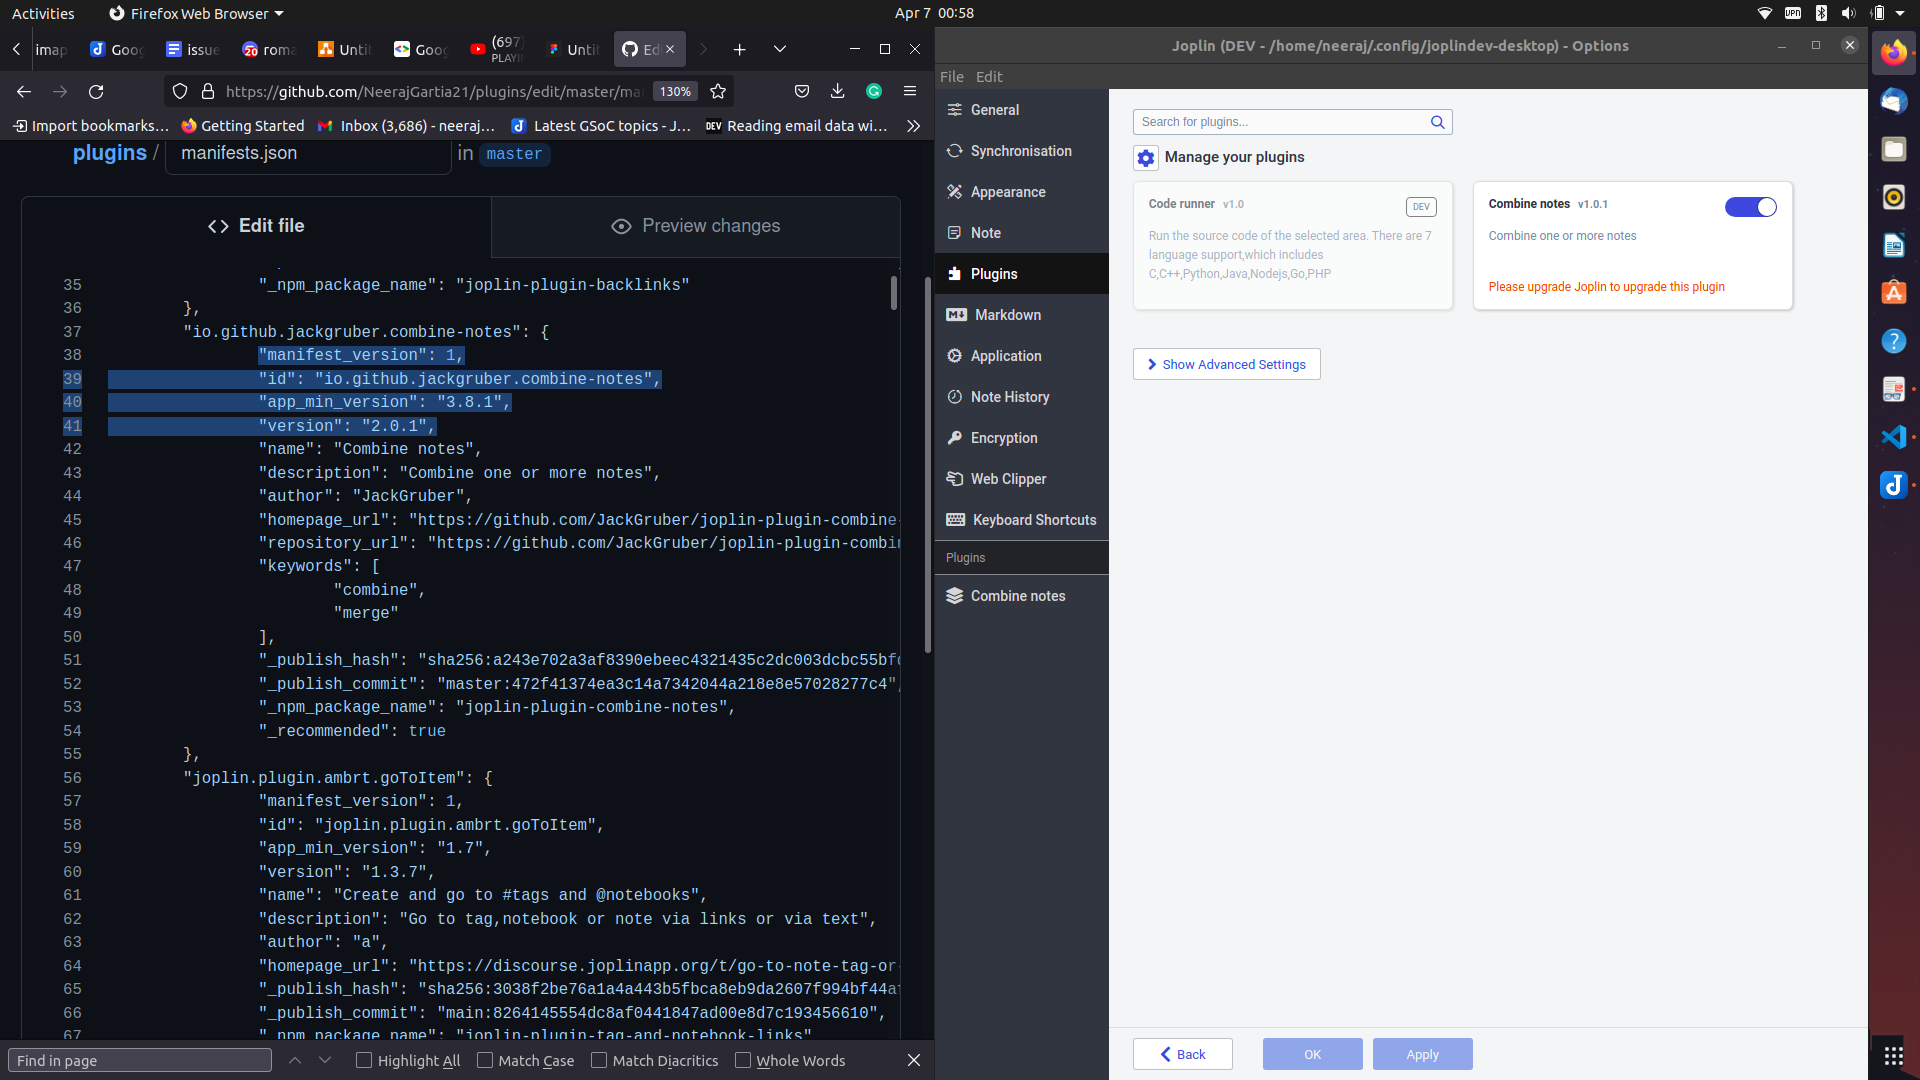Tick the Whole Words checkbox
The width and height of the screenshot is (1920, 1080).
click(x=743, y=1060)
